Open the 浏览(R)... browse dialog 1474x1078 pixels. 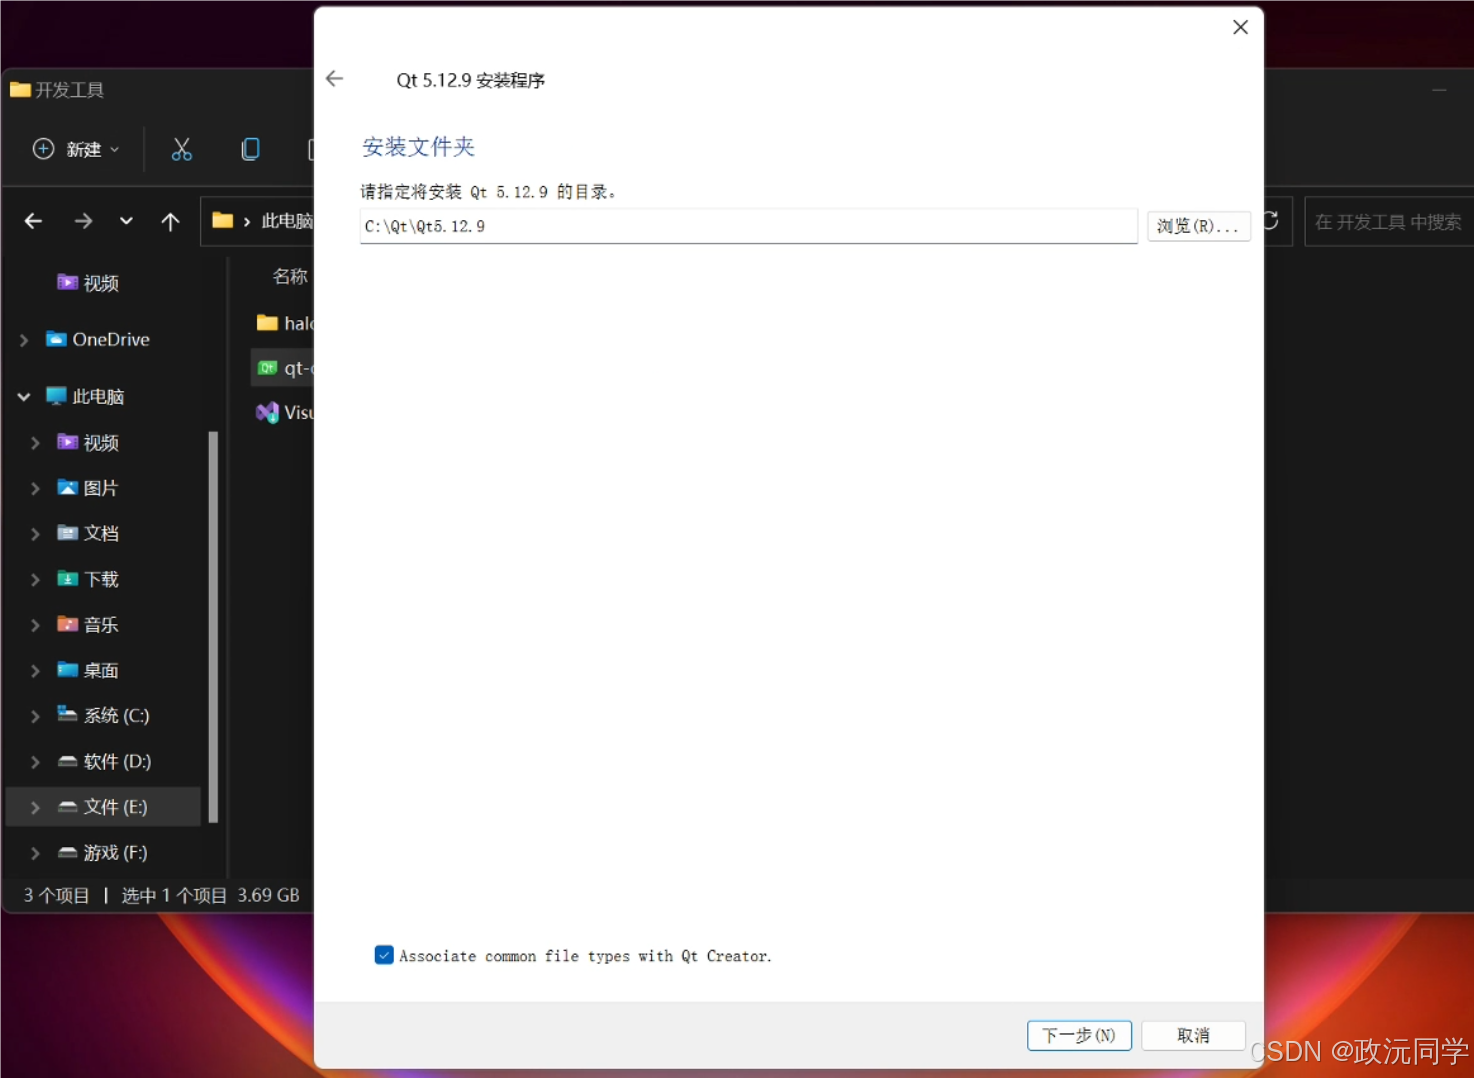(x=1198, y=226)
